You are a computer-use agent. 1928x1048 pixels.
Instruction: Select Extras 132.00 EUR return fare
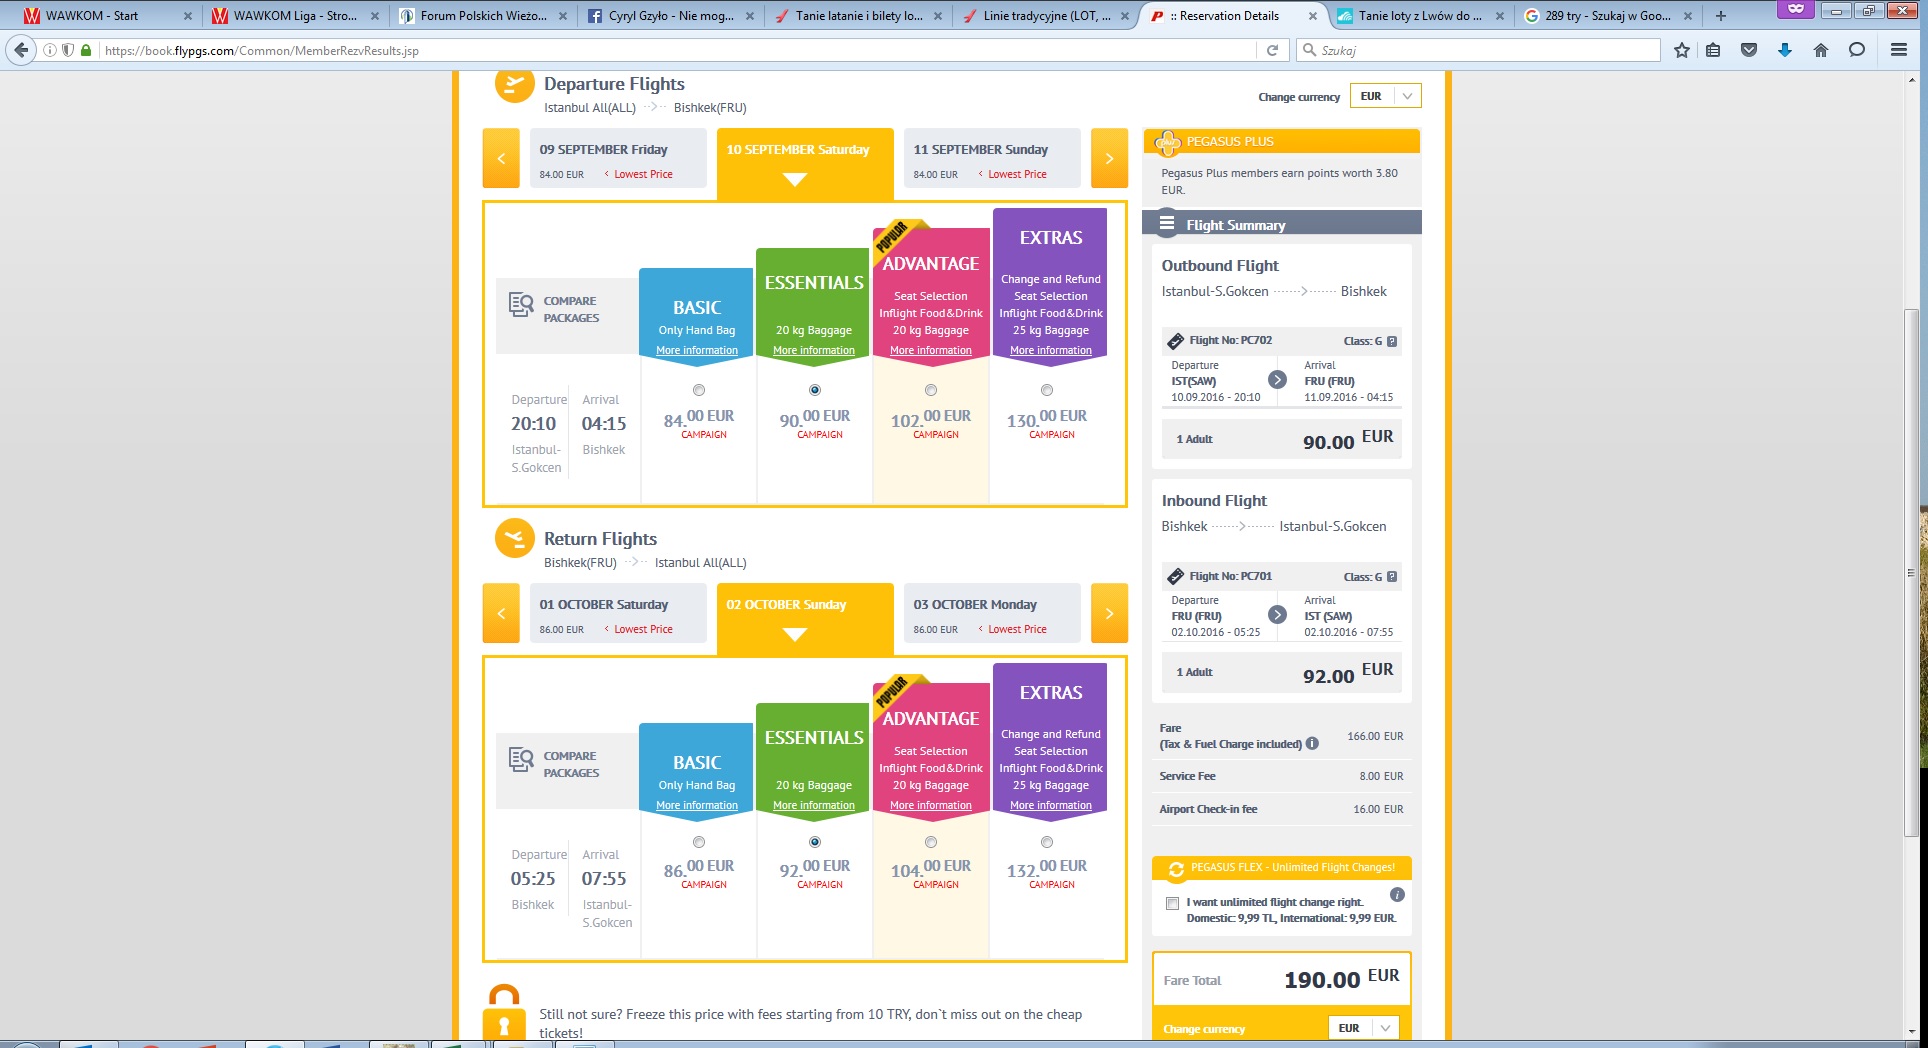[1047, 842]
